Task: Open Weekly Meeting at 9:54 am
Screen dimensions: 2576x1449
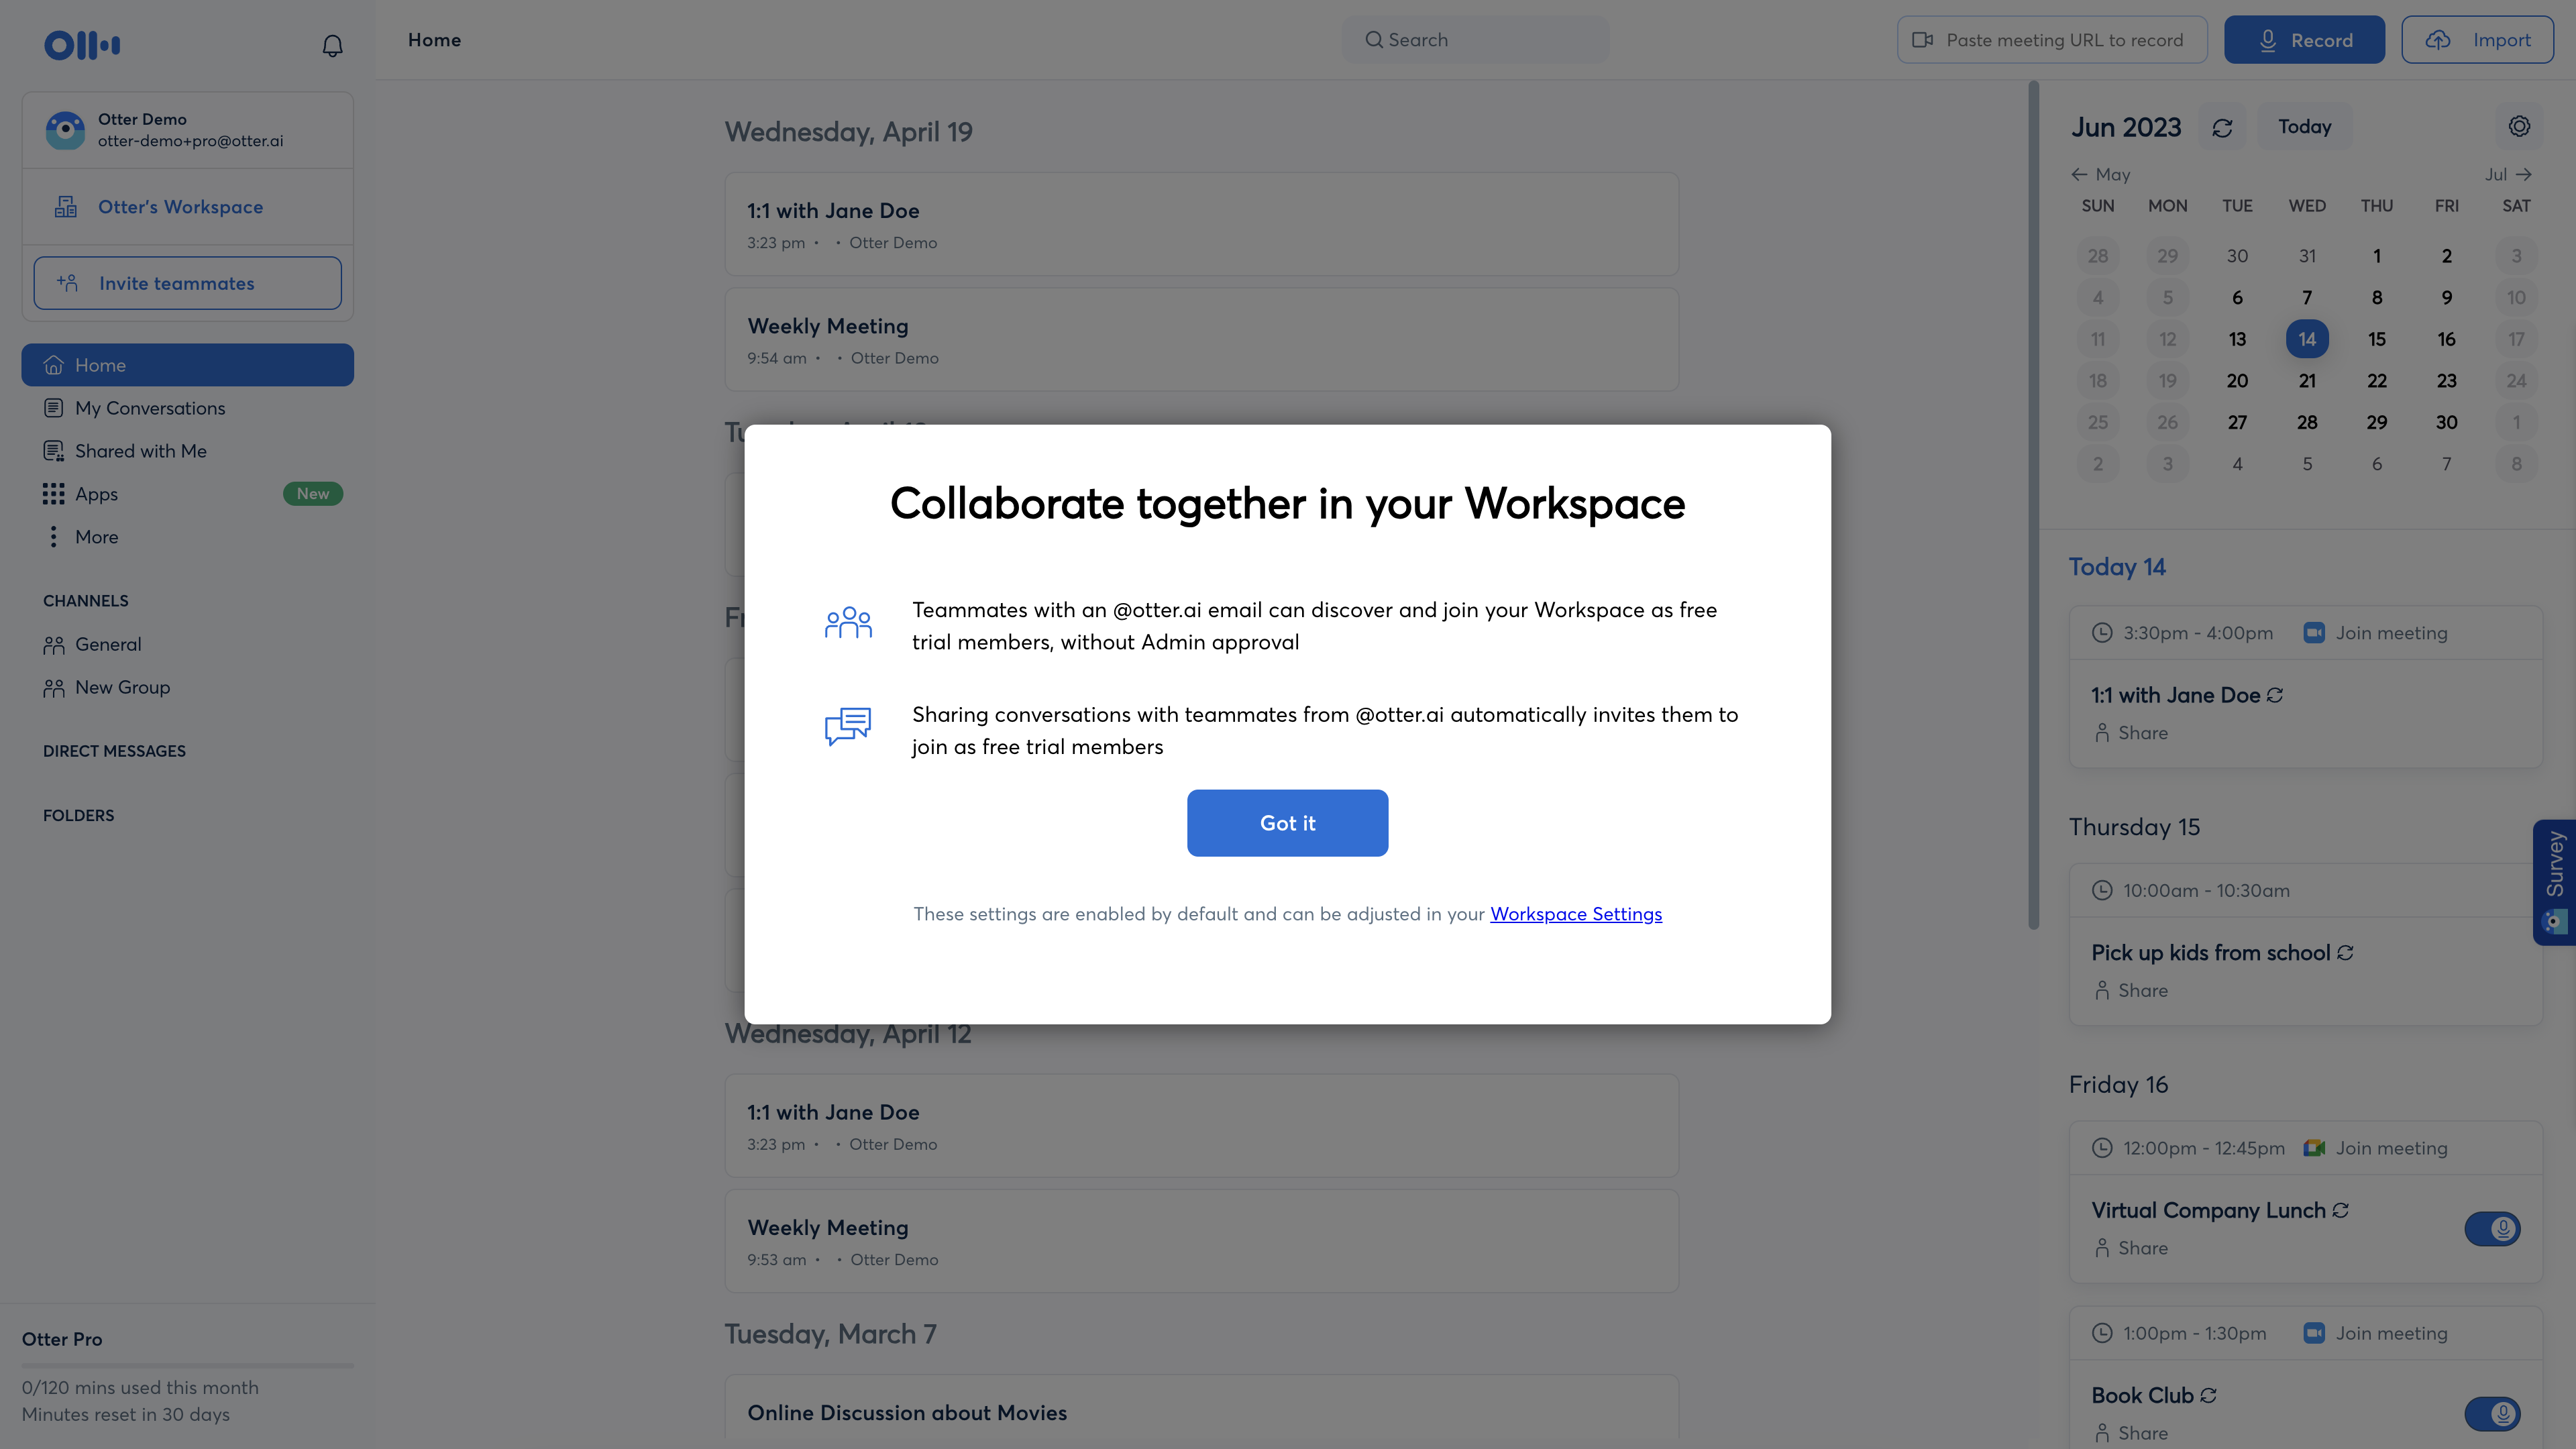Action: pos(1201,340)
